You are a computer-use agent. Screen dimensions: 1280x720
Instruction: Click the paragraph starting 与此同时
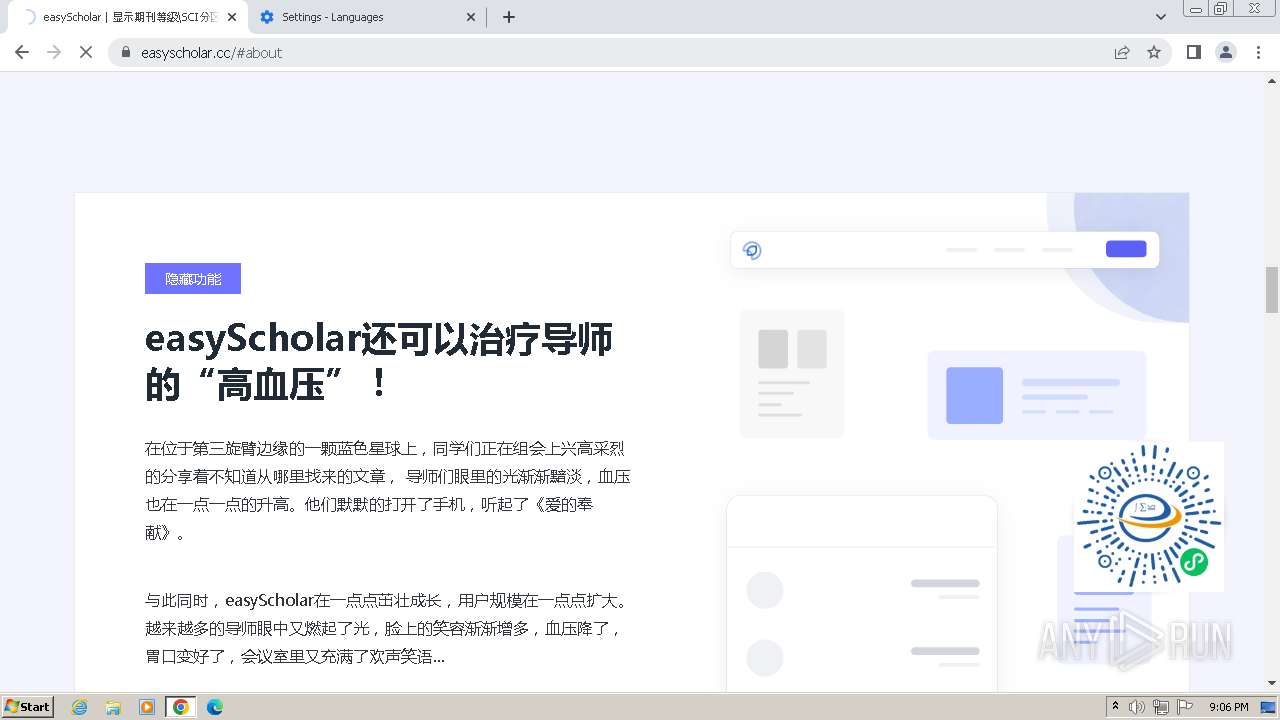pos(388,629)
